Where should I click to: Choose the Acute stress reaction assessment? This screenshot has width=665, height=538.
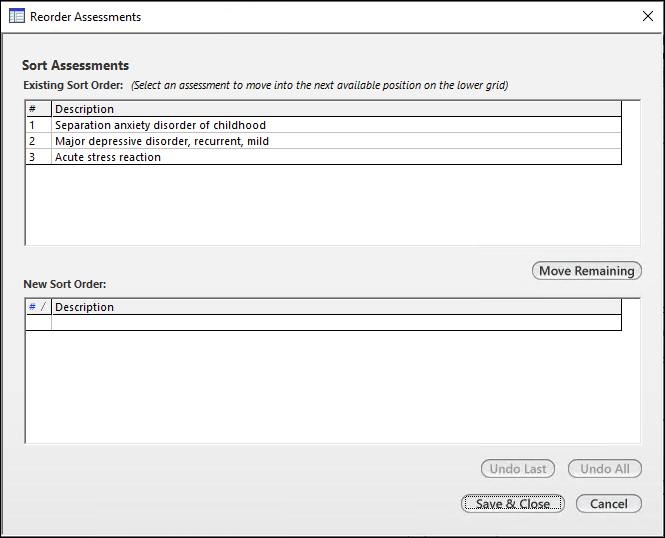tap(108, 157)
